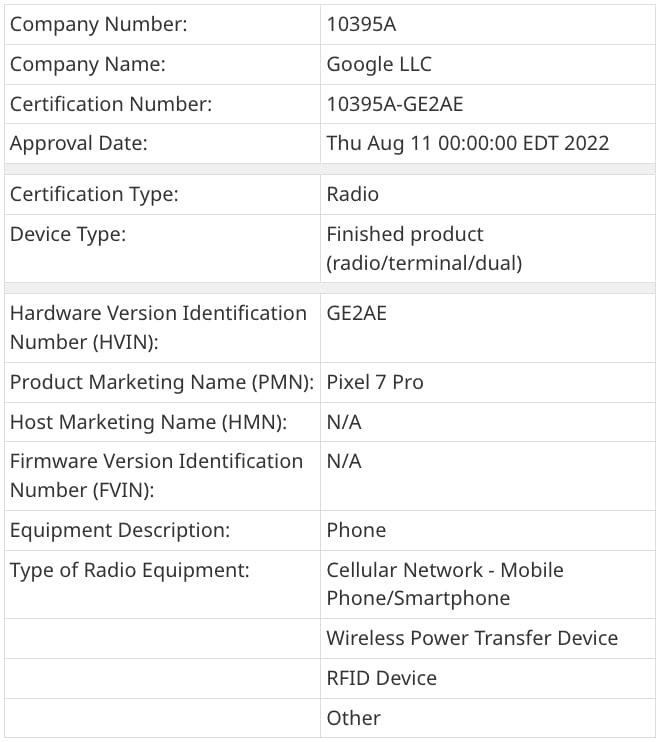Select the Radio certification type value
The height and width of the screenshot is (742, 663).
353,194
